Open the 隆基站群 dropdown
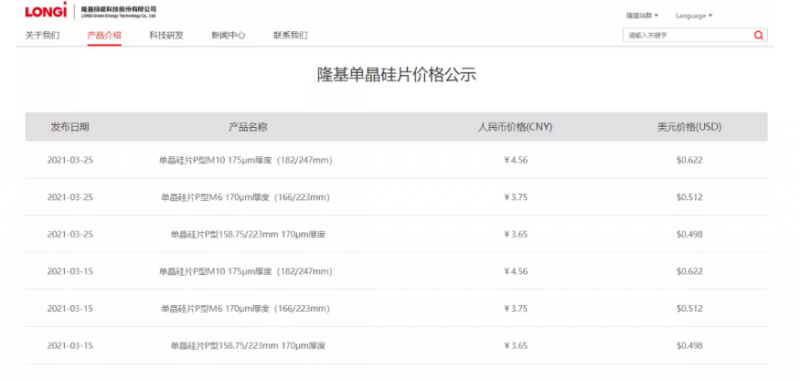The height and width of the screenshot is (381, 800). coord(642,16)
